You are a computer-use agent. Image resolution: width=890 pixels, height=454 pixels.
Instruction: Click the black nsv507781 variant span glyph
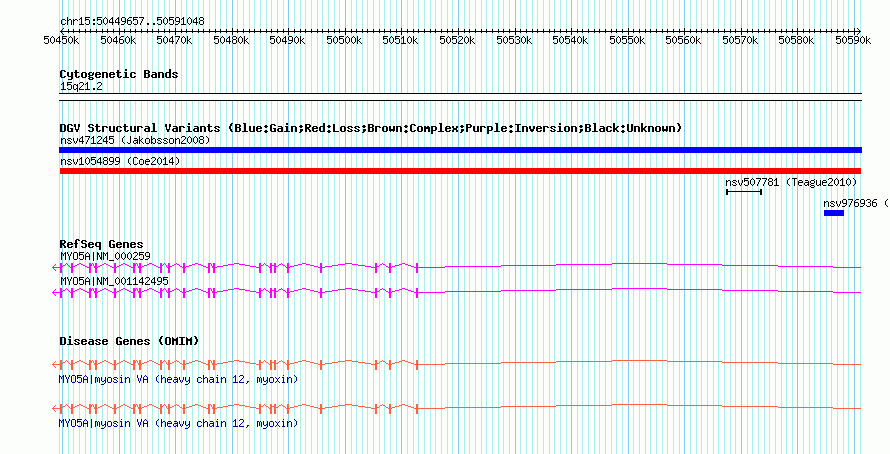pos(744,192)
